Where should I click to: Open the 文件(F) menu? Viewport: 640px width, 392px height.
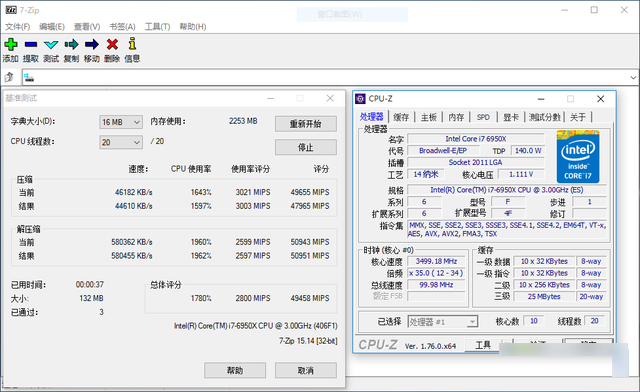[18, 27]
